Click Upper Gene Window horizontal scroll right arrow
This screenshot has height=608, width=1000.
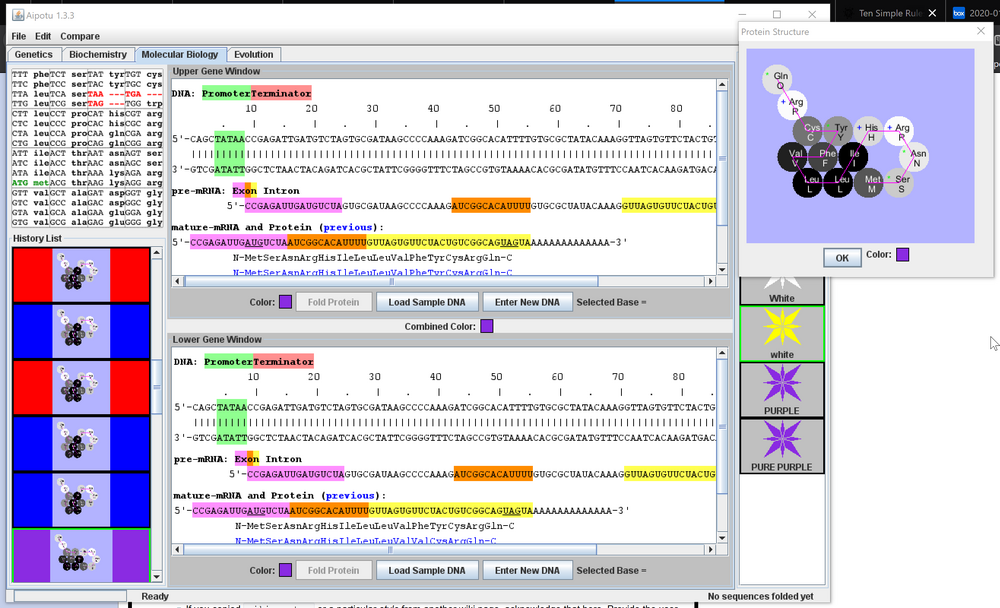tap(709, 281)
